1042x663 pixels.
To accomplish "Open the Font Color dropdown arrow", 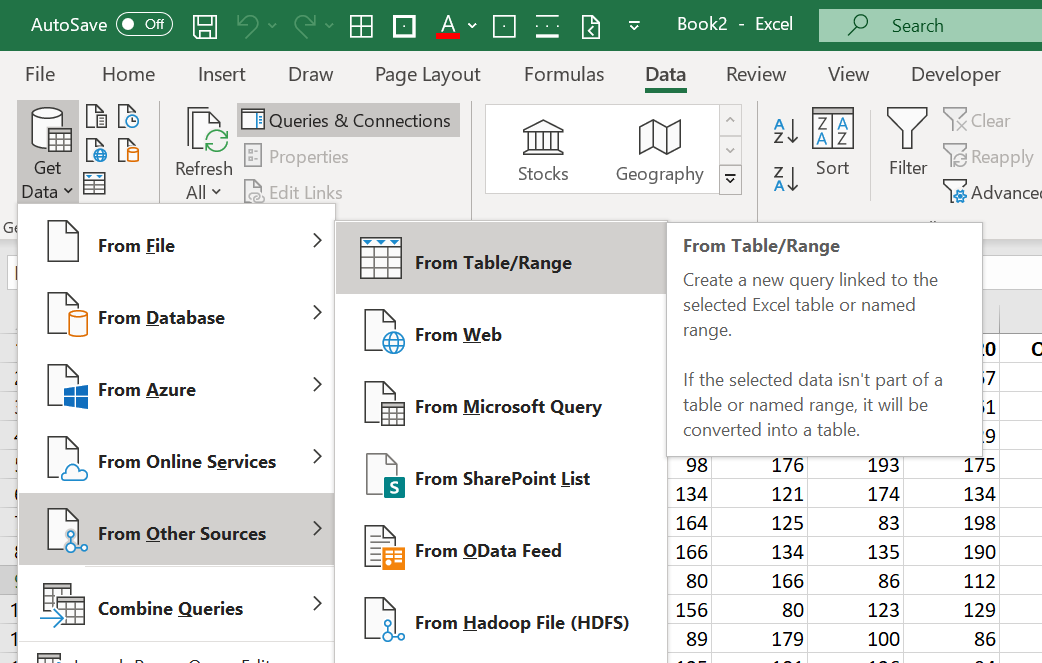I will click(x=472, y=26).
